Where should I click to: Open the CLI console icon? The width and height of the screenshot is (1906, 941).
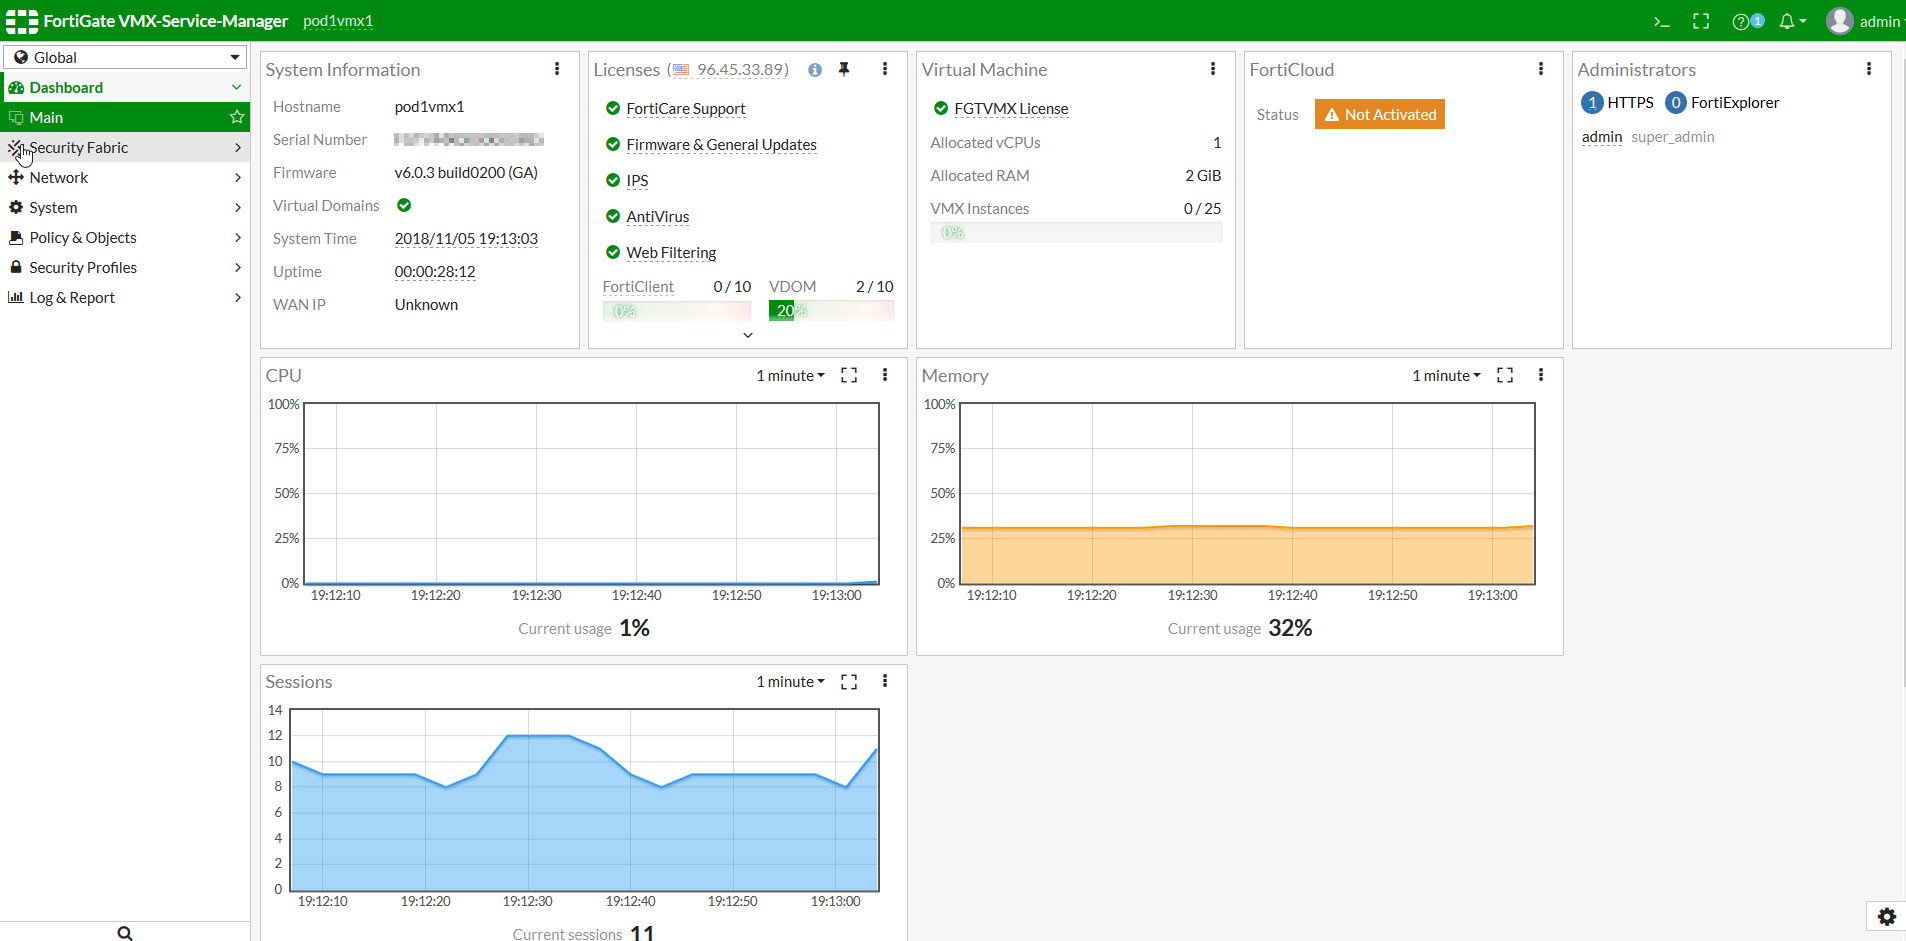1662,21
